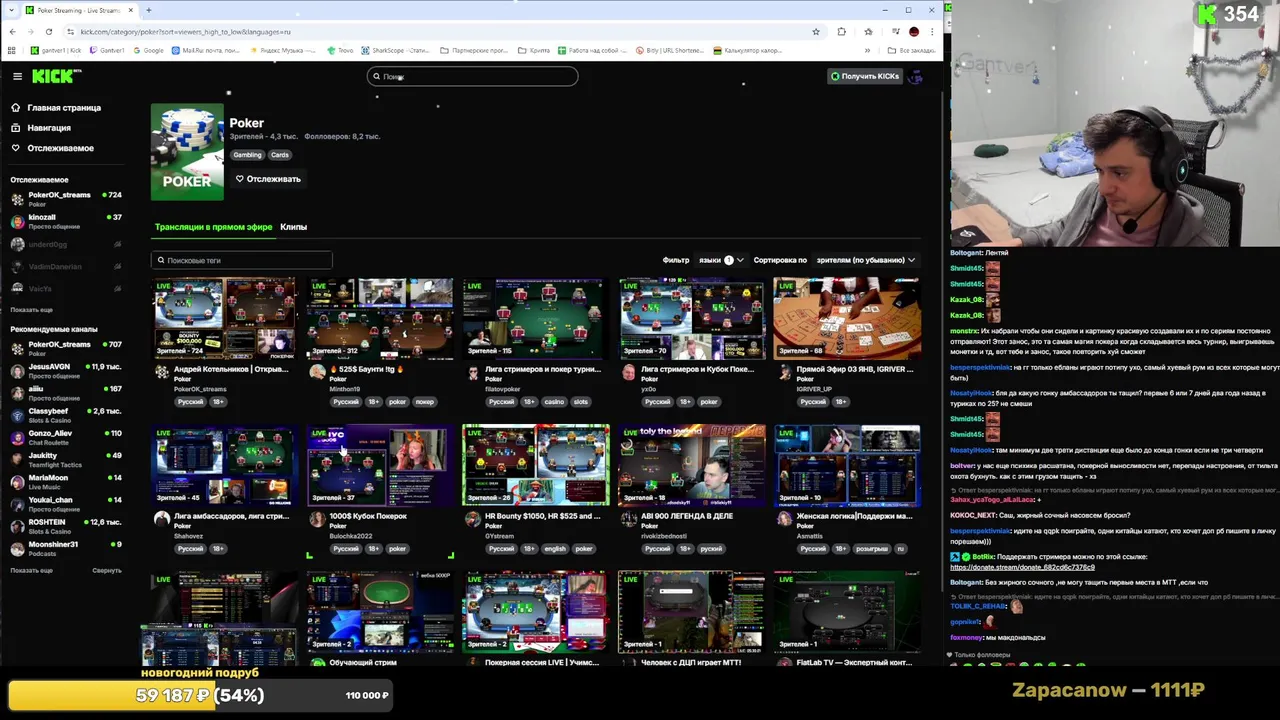
Task: Open Classybeef avatar in recommended channels
Action: [17, 415]
